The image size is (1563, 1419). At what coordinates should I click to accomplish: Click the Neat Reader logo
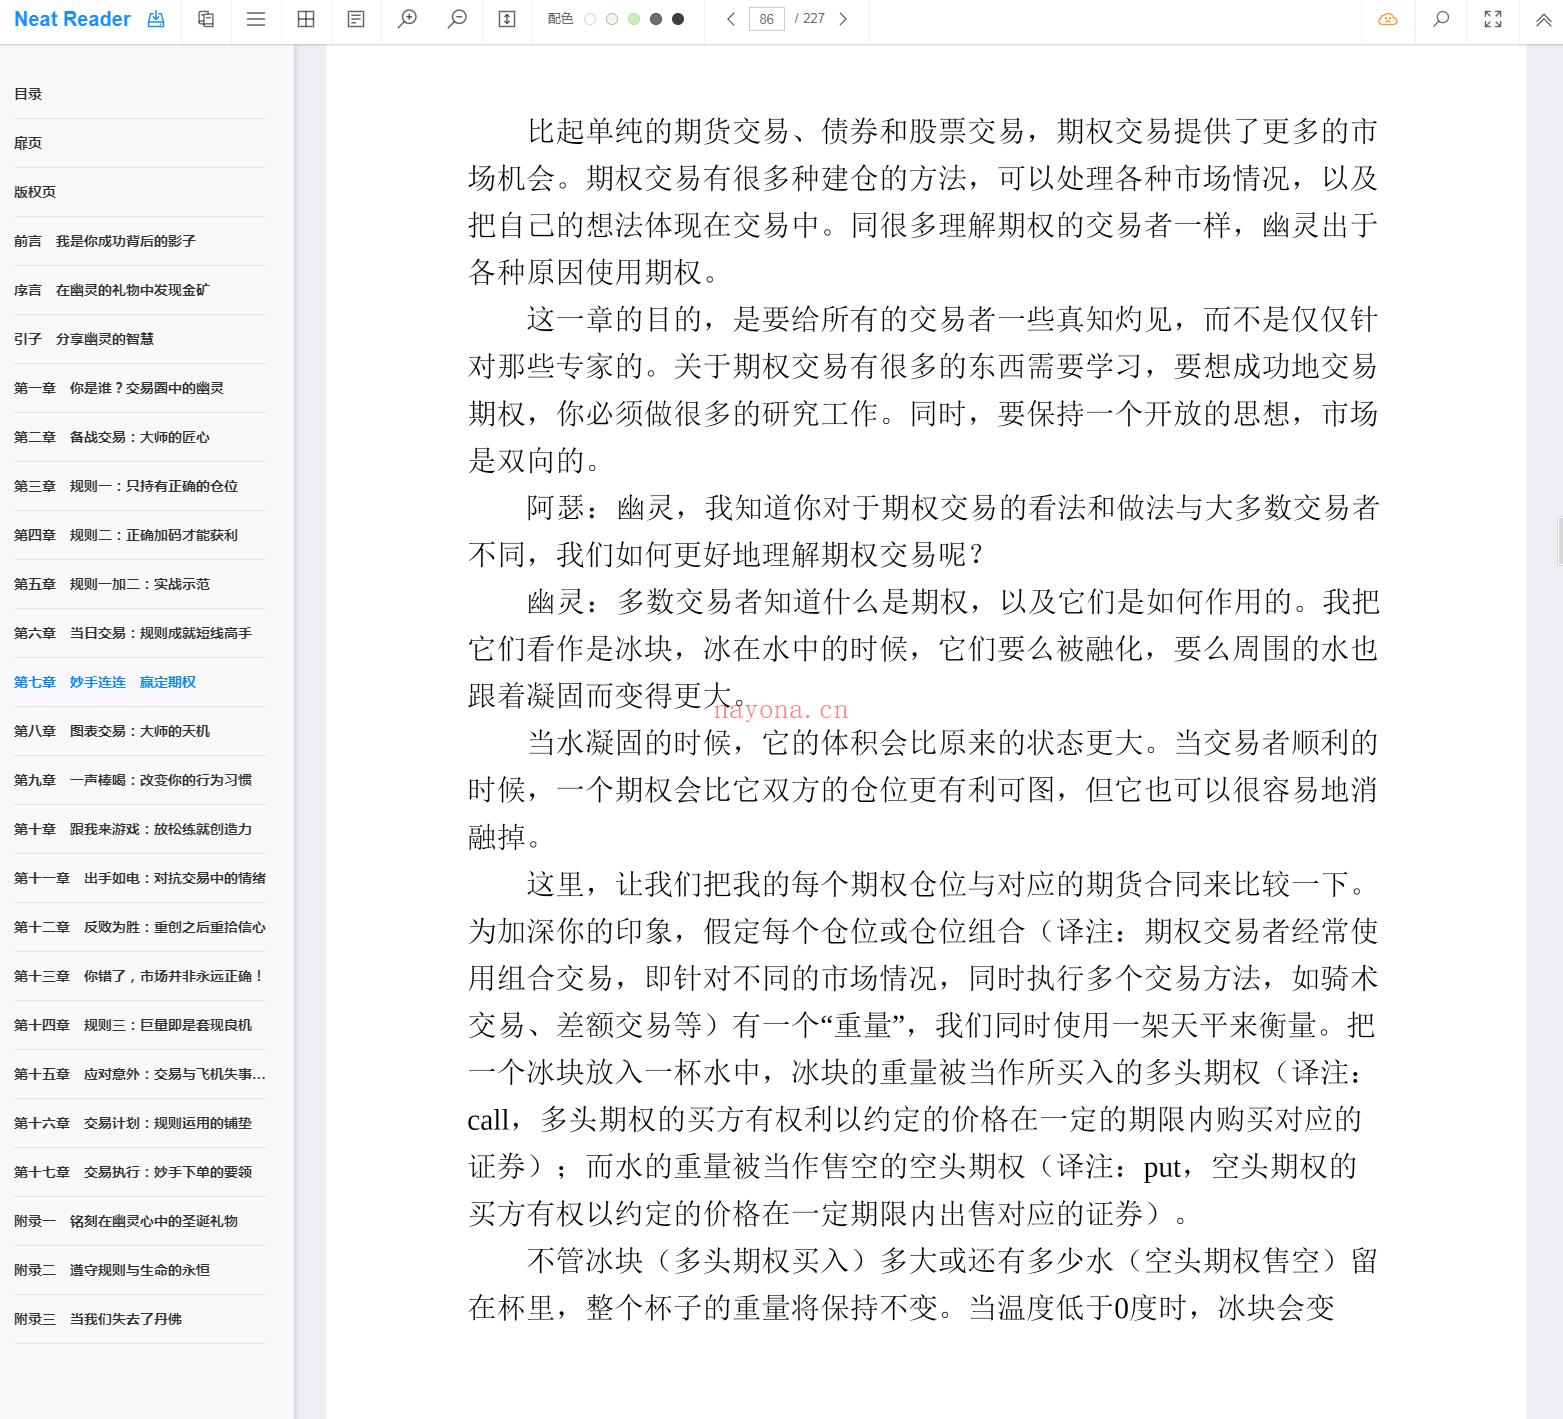click(x=72, y=19)
